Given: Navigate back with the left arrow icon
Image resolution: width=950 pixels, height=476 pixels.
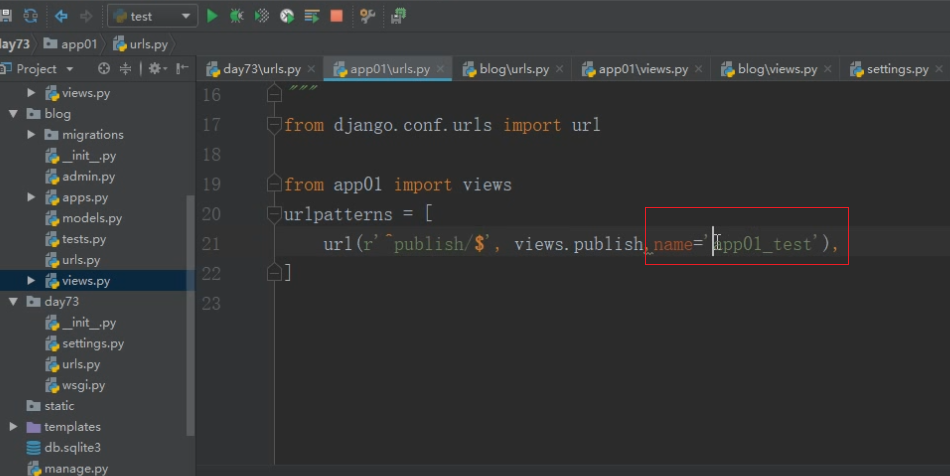Looking at the screenshot, I should 61,16.
